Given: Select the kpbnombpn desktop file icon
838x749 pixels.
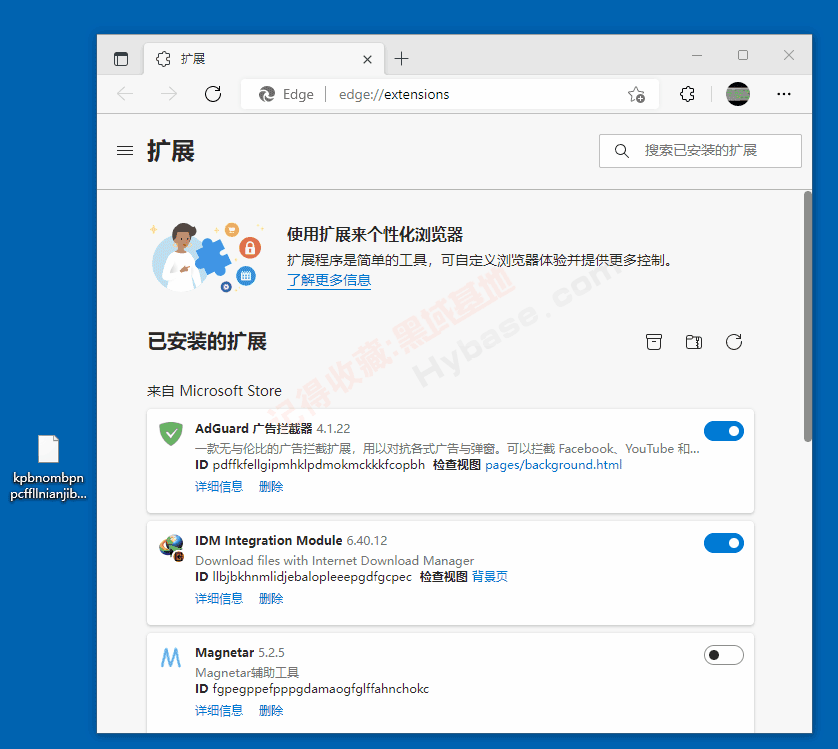Looking at the screenshot, I should click(x=48, y=467).
